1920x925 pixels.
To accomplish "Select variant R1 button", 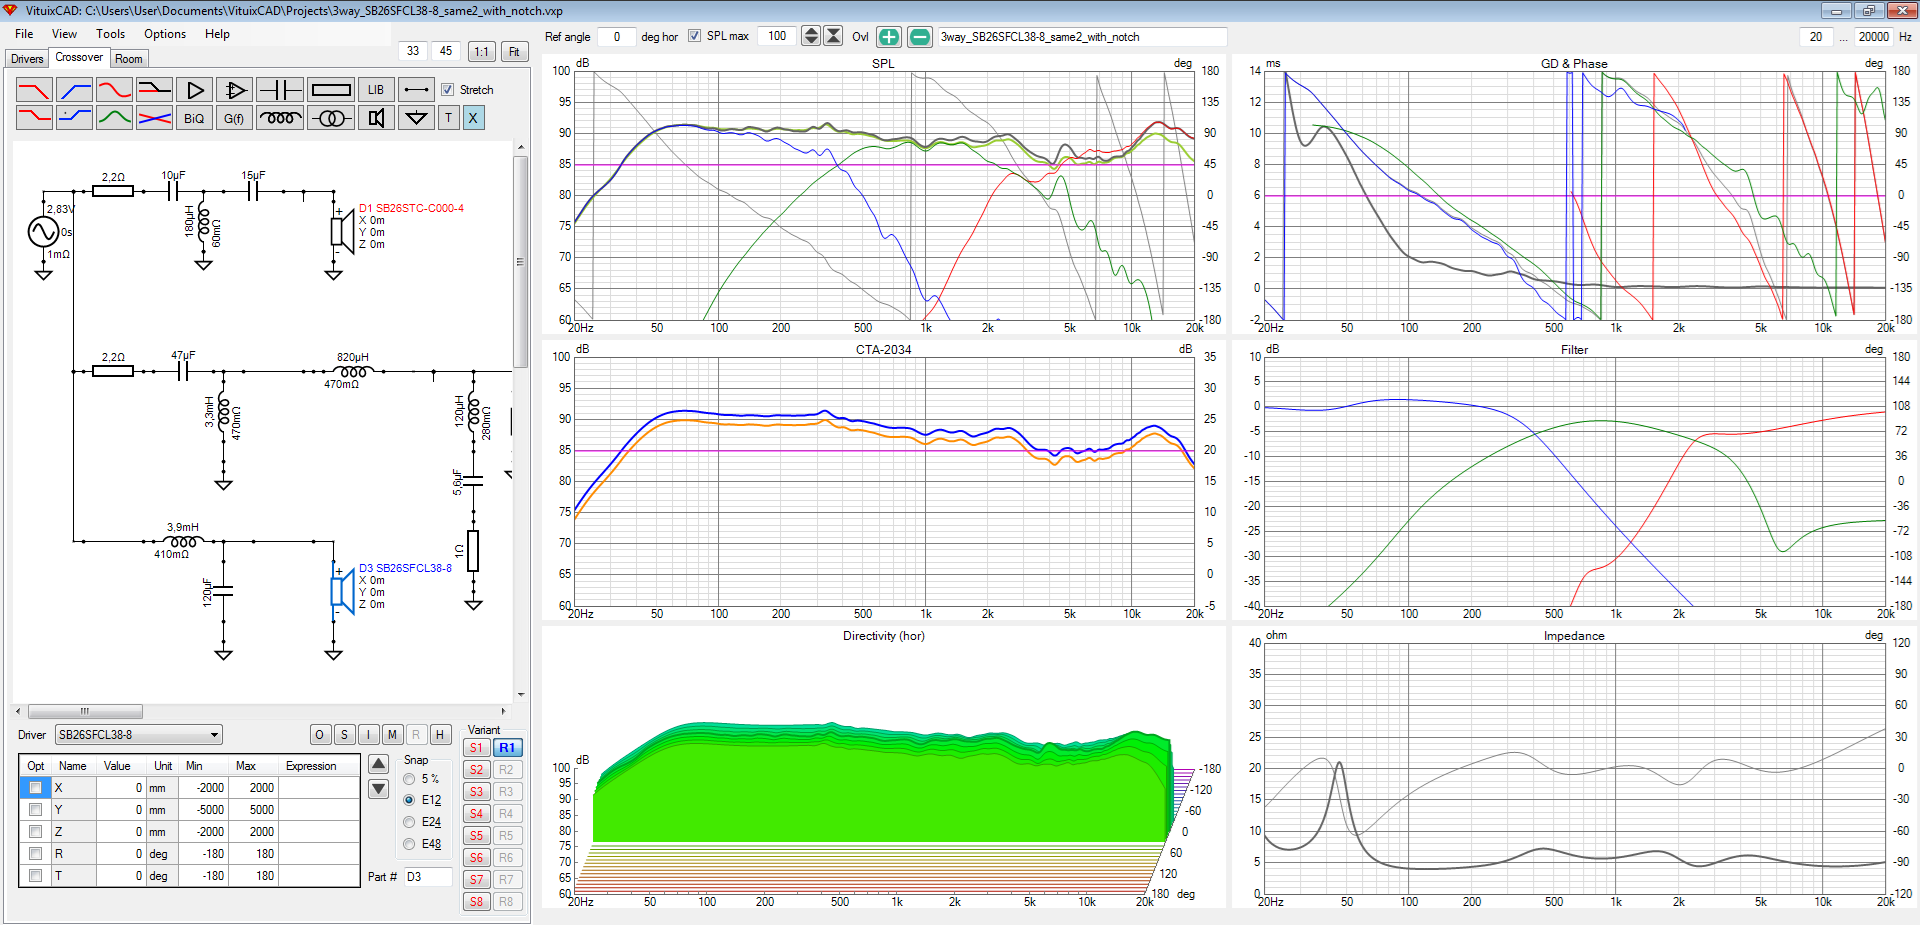I will [507, 748].
